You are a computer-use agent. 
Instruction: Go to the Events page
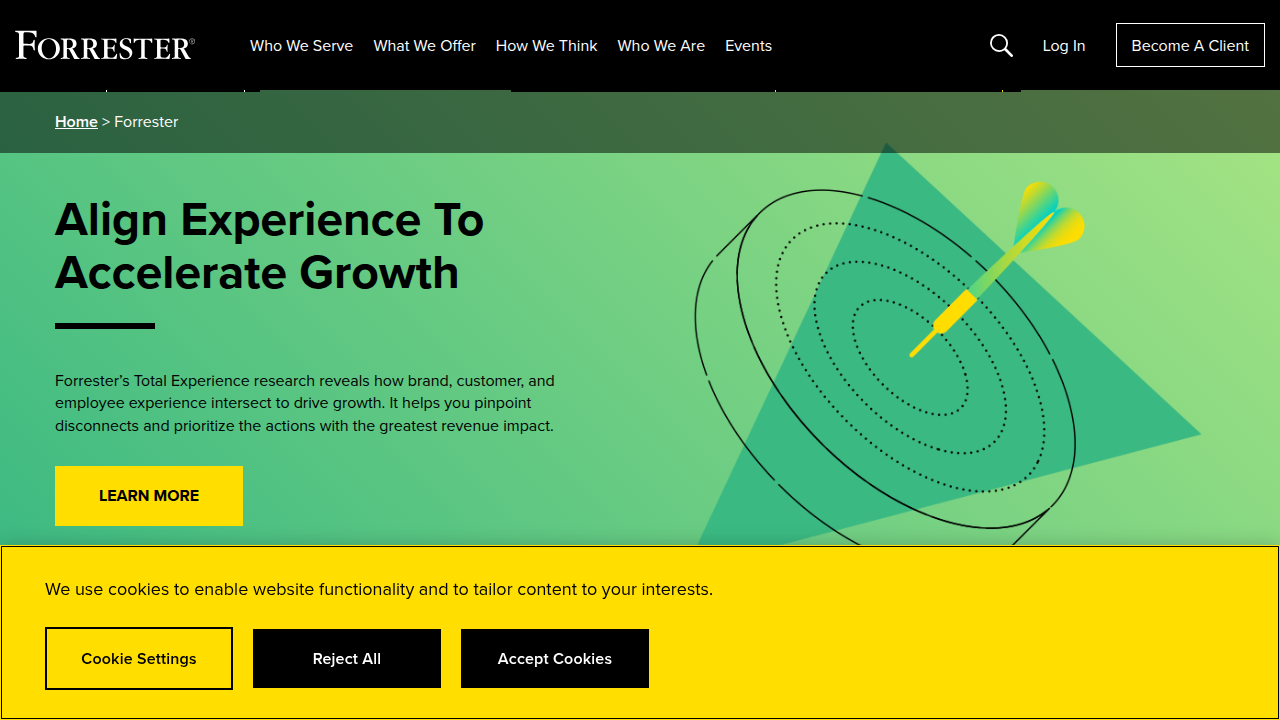pyautogui.click(x=748, y=45)
